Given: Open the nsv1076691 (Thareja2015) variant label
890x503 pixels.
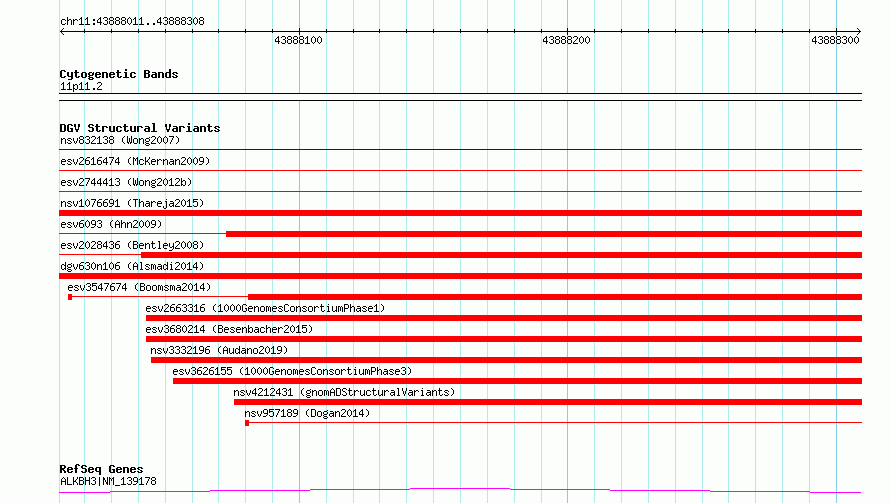Looking at the screenshot, I should coord(132,203).
